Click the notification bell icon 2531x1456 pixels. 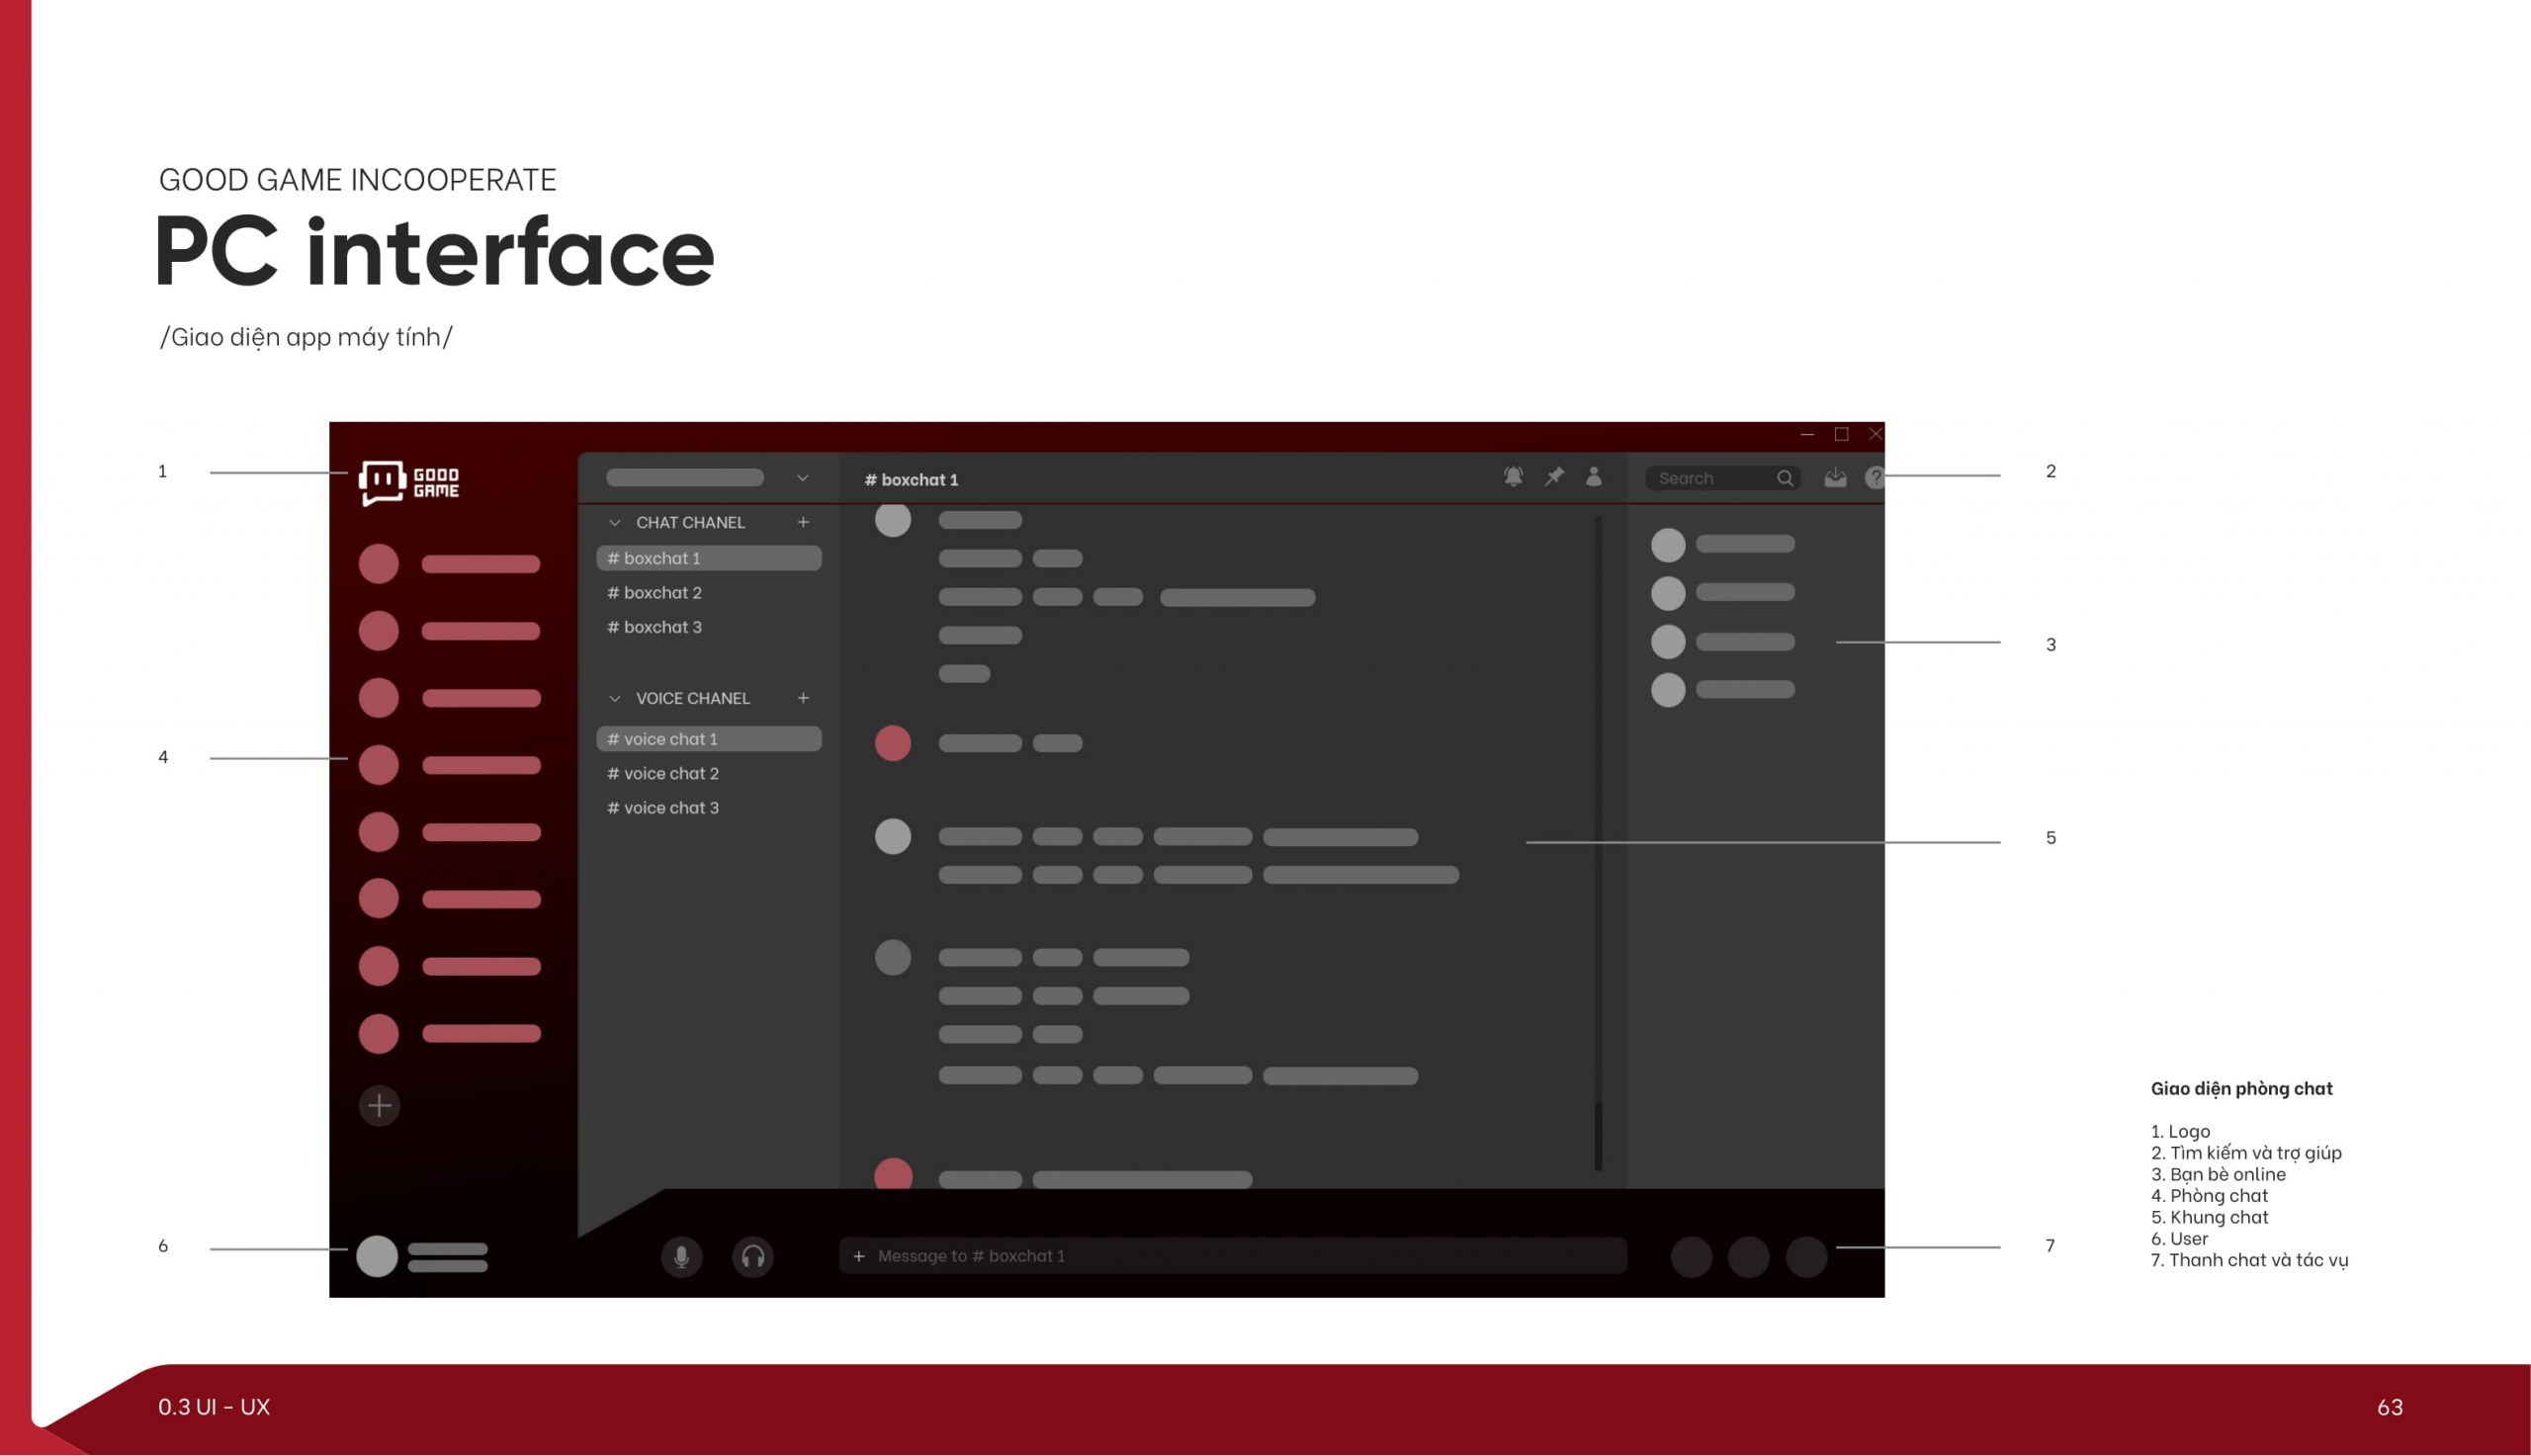tap(1509, 479)
